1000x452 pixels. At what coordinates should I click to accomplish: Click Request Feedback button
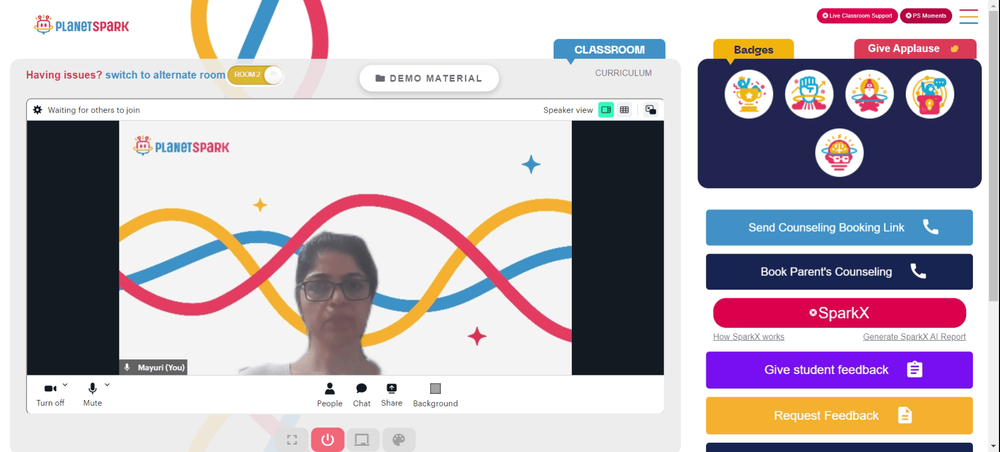pyautogui.click(x=839, y=416)
